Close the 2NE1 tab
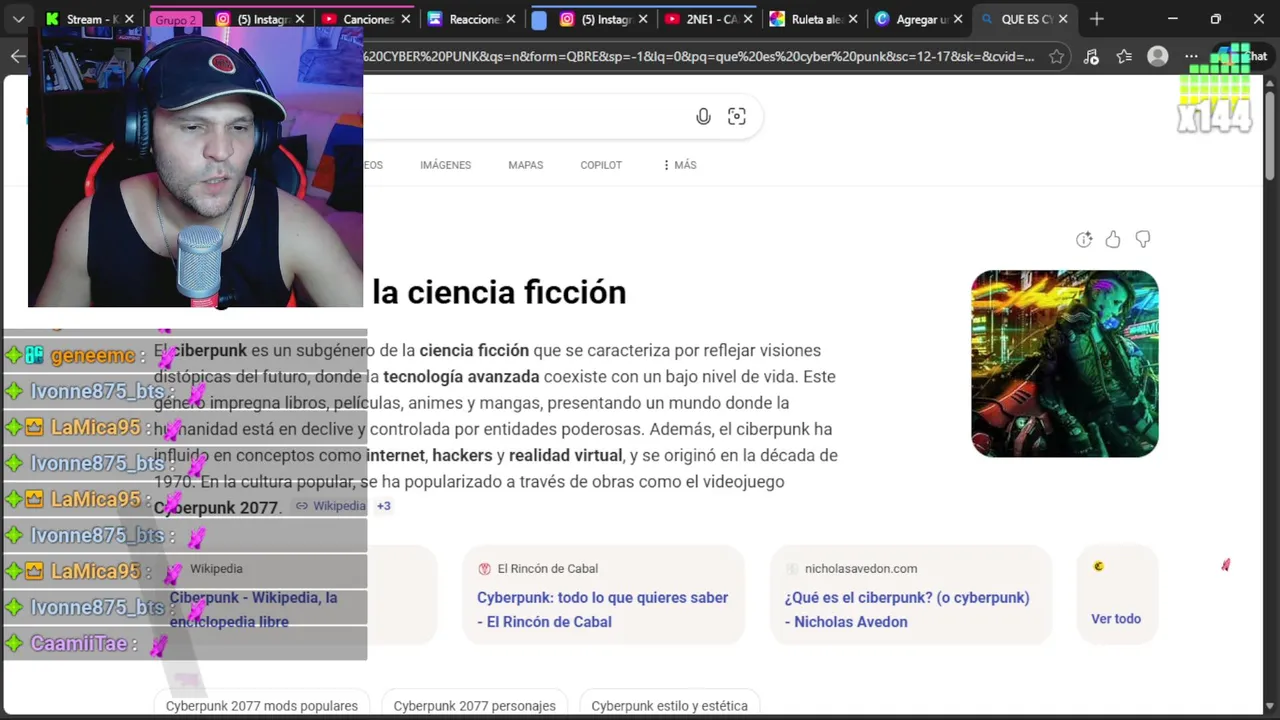 pyautogui.click(x=748, y=19)
